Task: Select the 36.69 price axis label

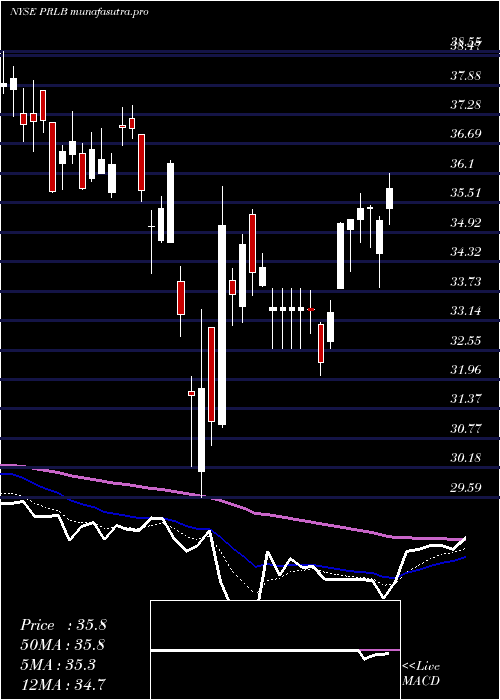Action: 466,134
